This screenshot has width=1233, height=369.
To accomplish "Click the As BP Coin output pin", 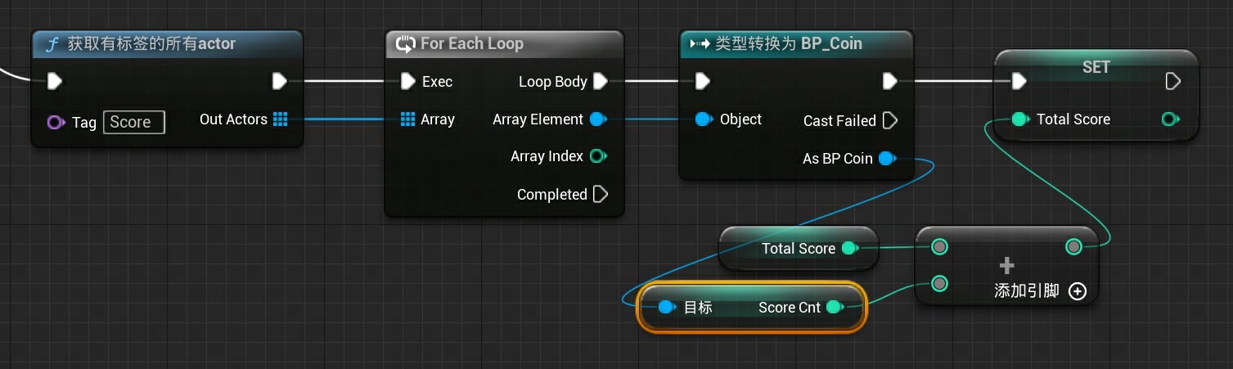I will pos(887,158).
